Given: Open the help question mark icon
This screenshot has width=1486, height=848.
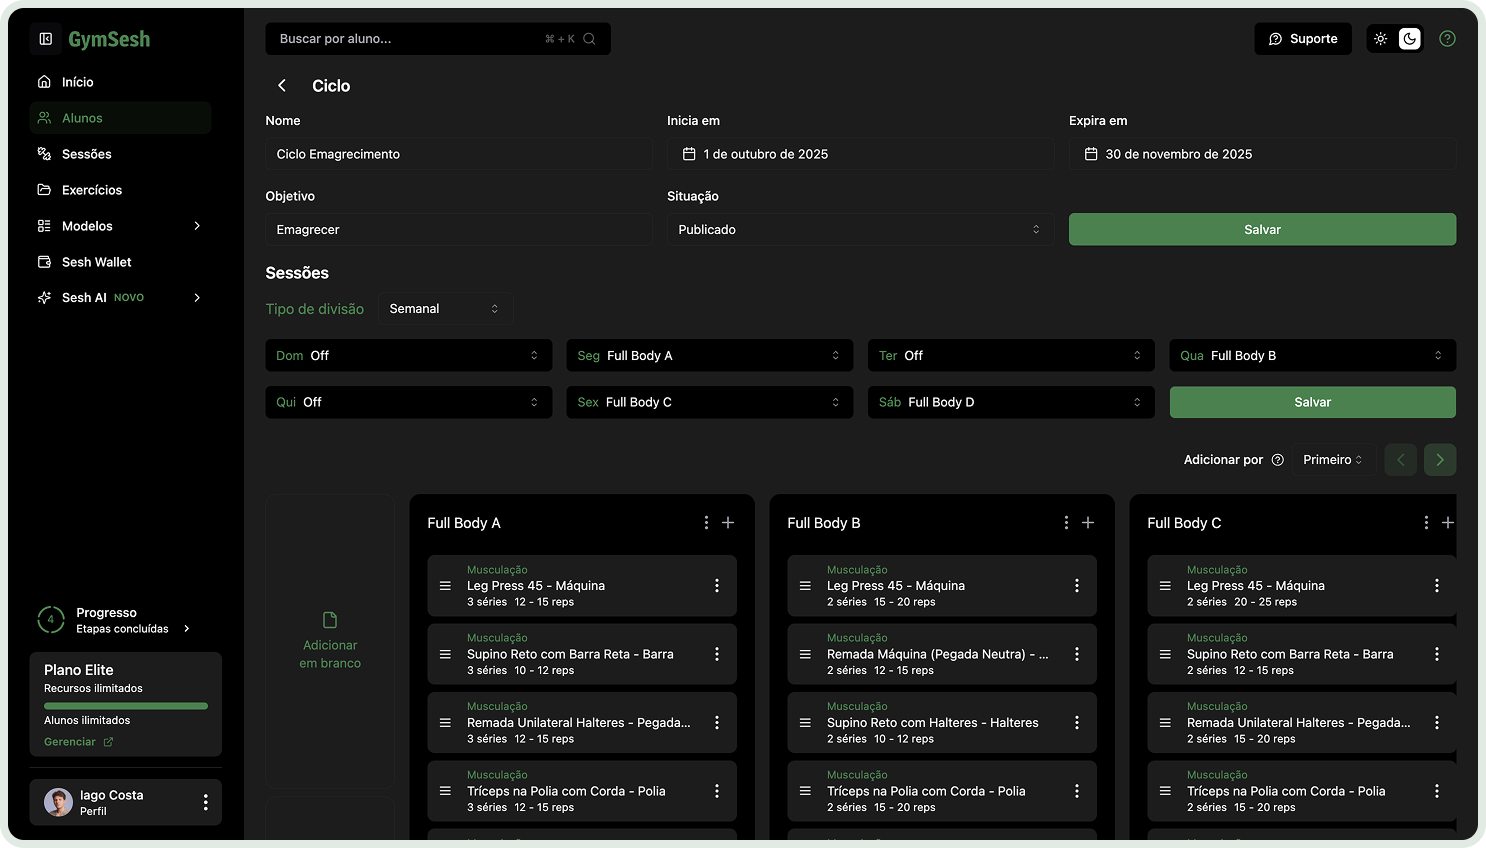Looking at the screenshot, I should pos(1447,39).
